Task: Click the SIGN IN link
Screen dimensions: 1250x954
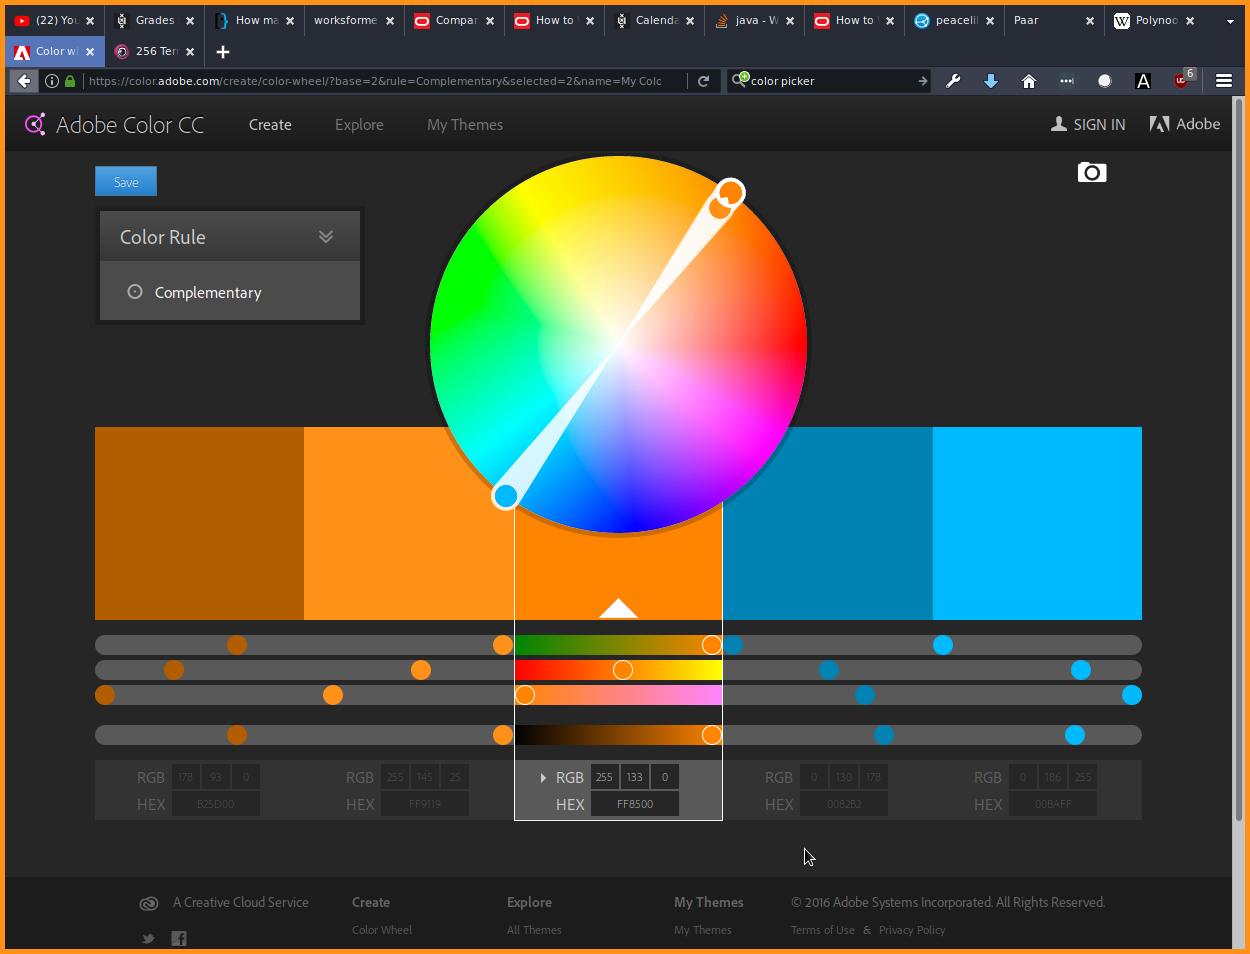Action: (1088, 125)
